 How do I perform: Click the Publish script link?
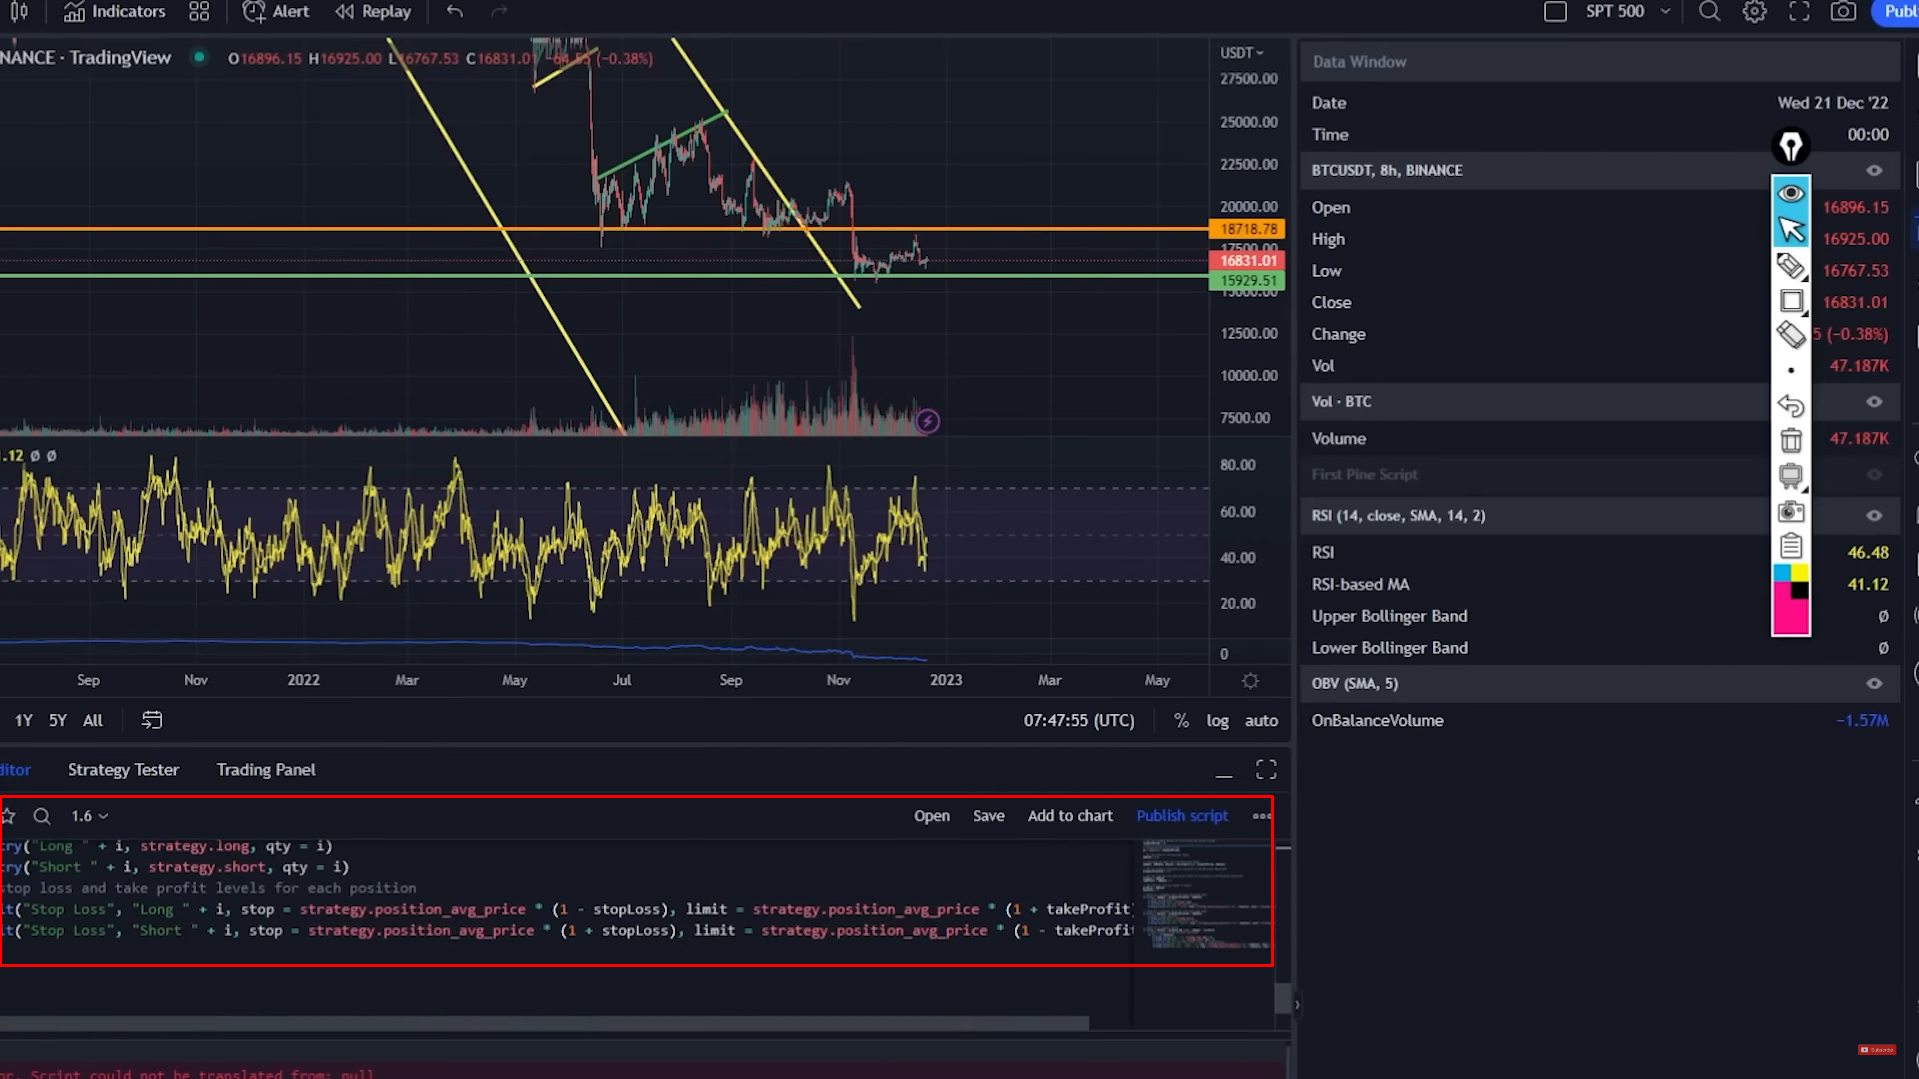click(x=1182, y=816)
